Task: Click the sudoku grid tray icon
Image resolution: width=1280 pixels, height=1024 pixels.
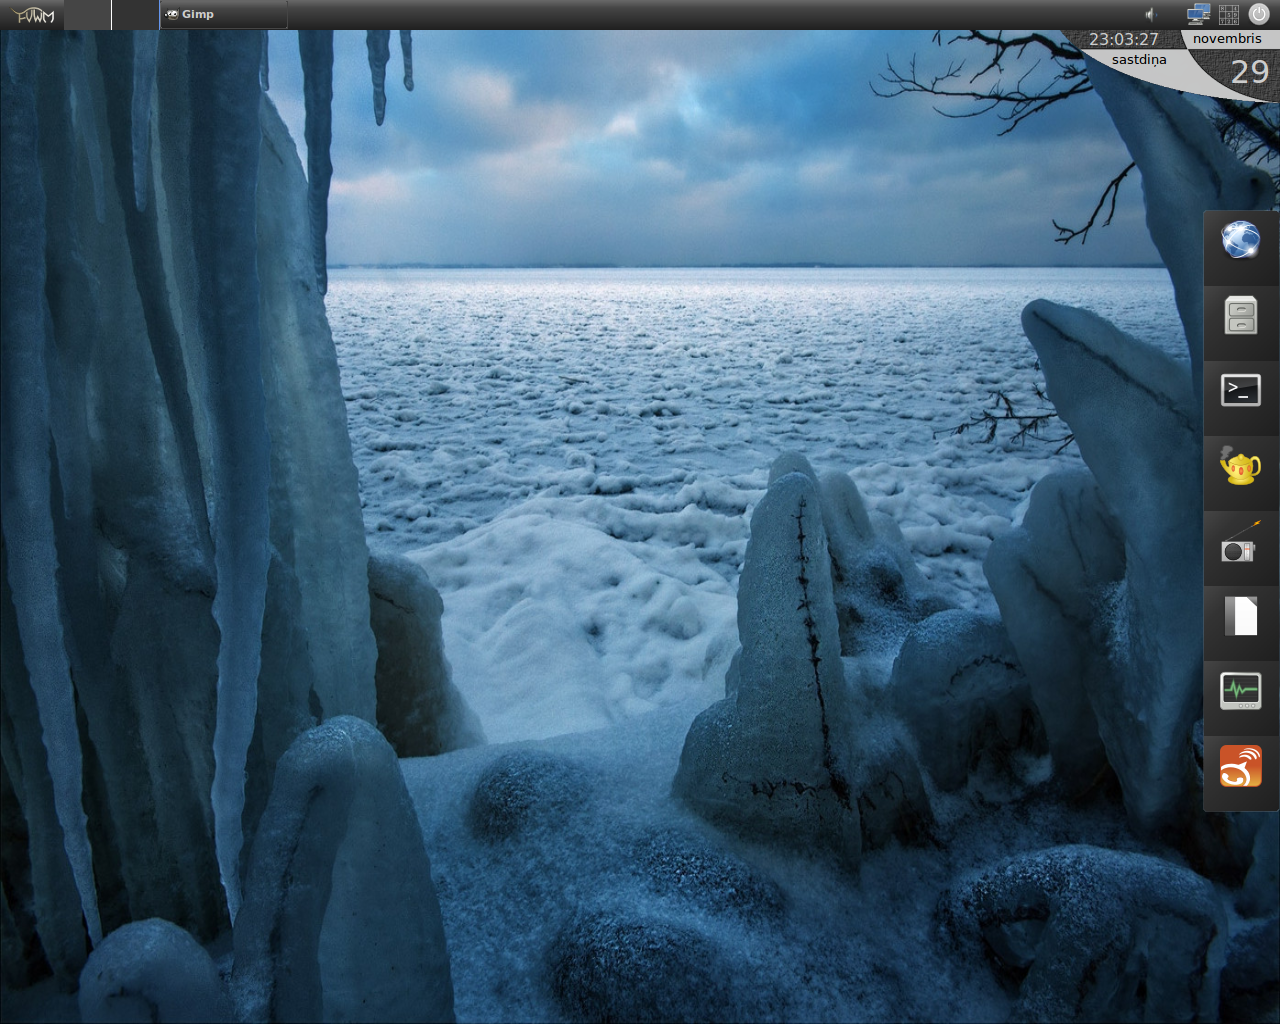Action: click(x=1229, y=14)
